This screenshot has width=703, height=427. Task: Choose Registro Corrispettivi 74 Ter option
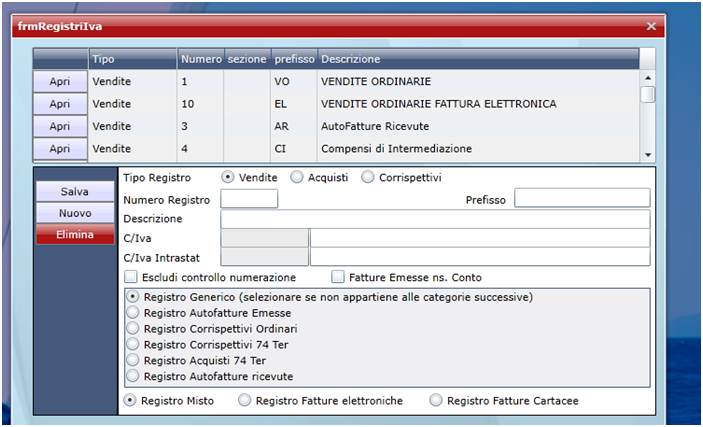click(x=133, y=344)
